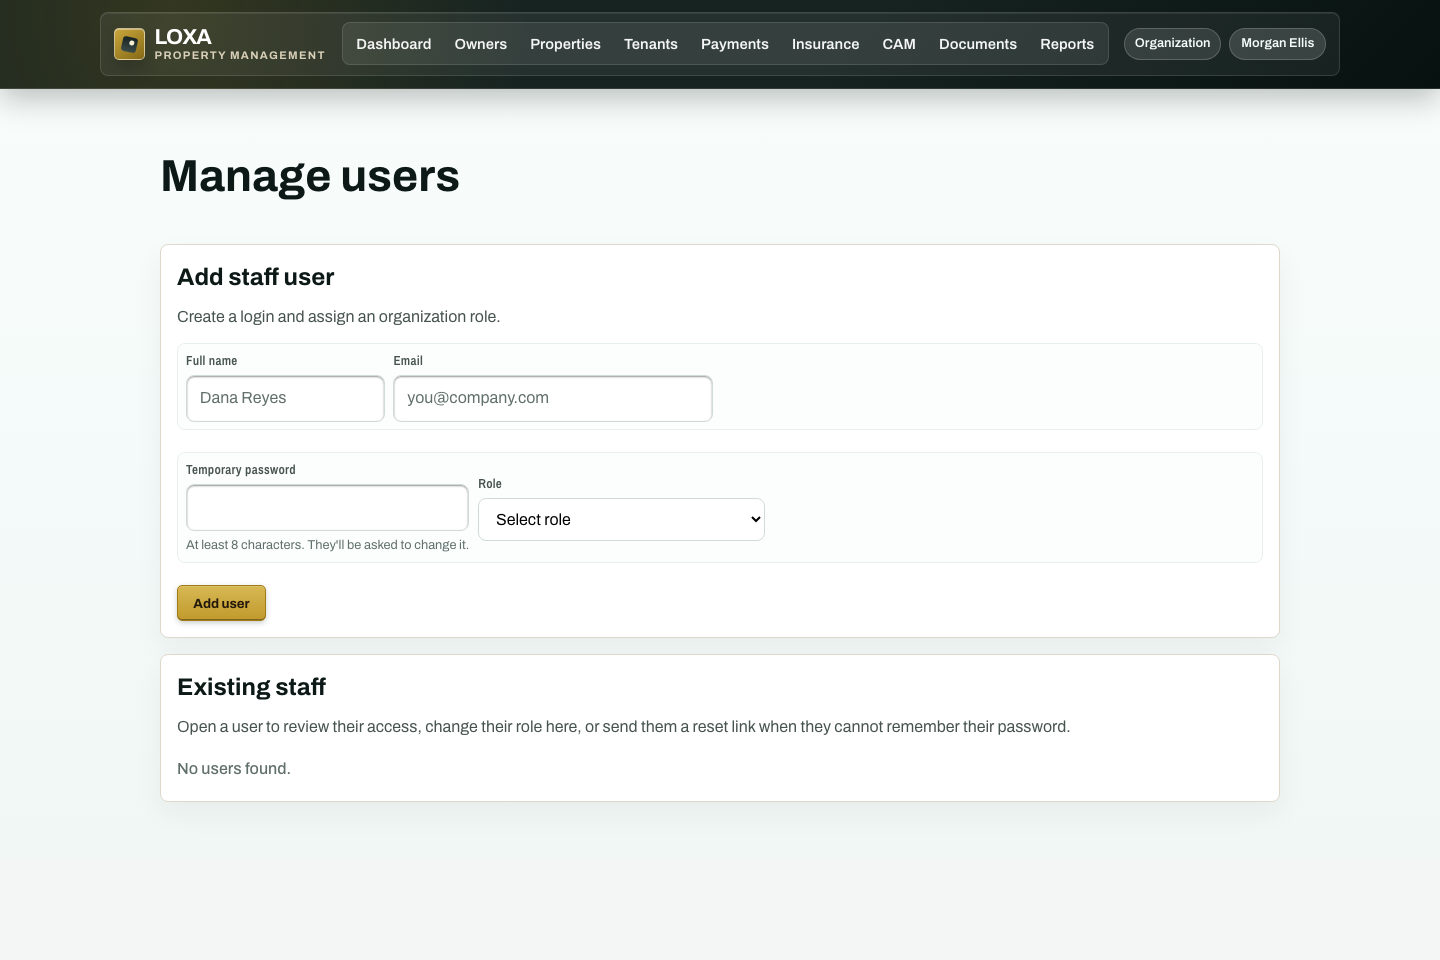The image size is (1440, 960).
Task: Open the CAM nav item
Action: coord(899,44)
